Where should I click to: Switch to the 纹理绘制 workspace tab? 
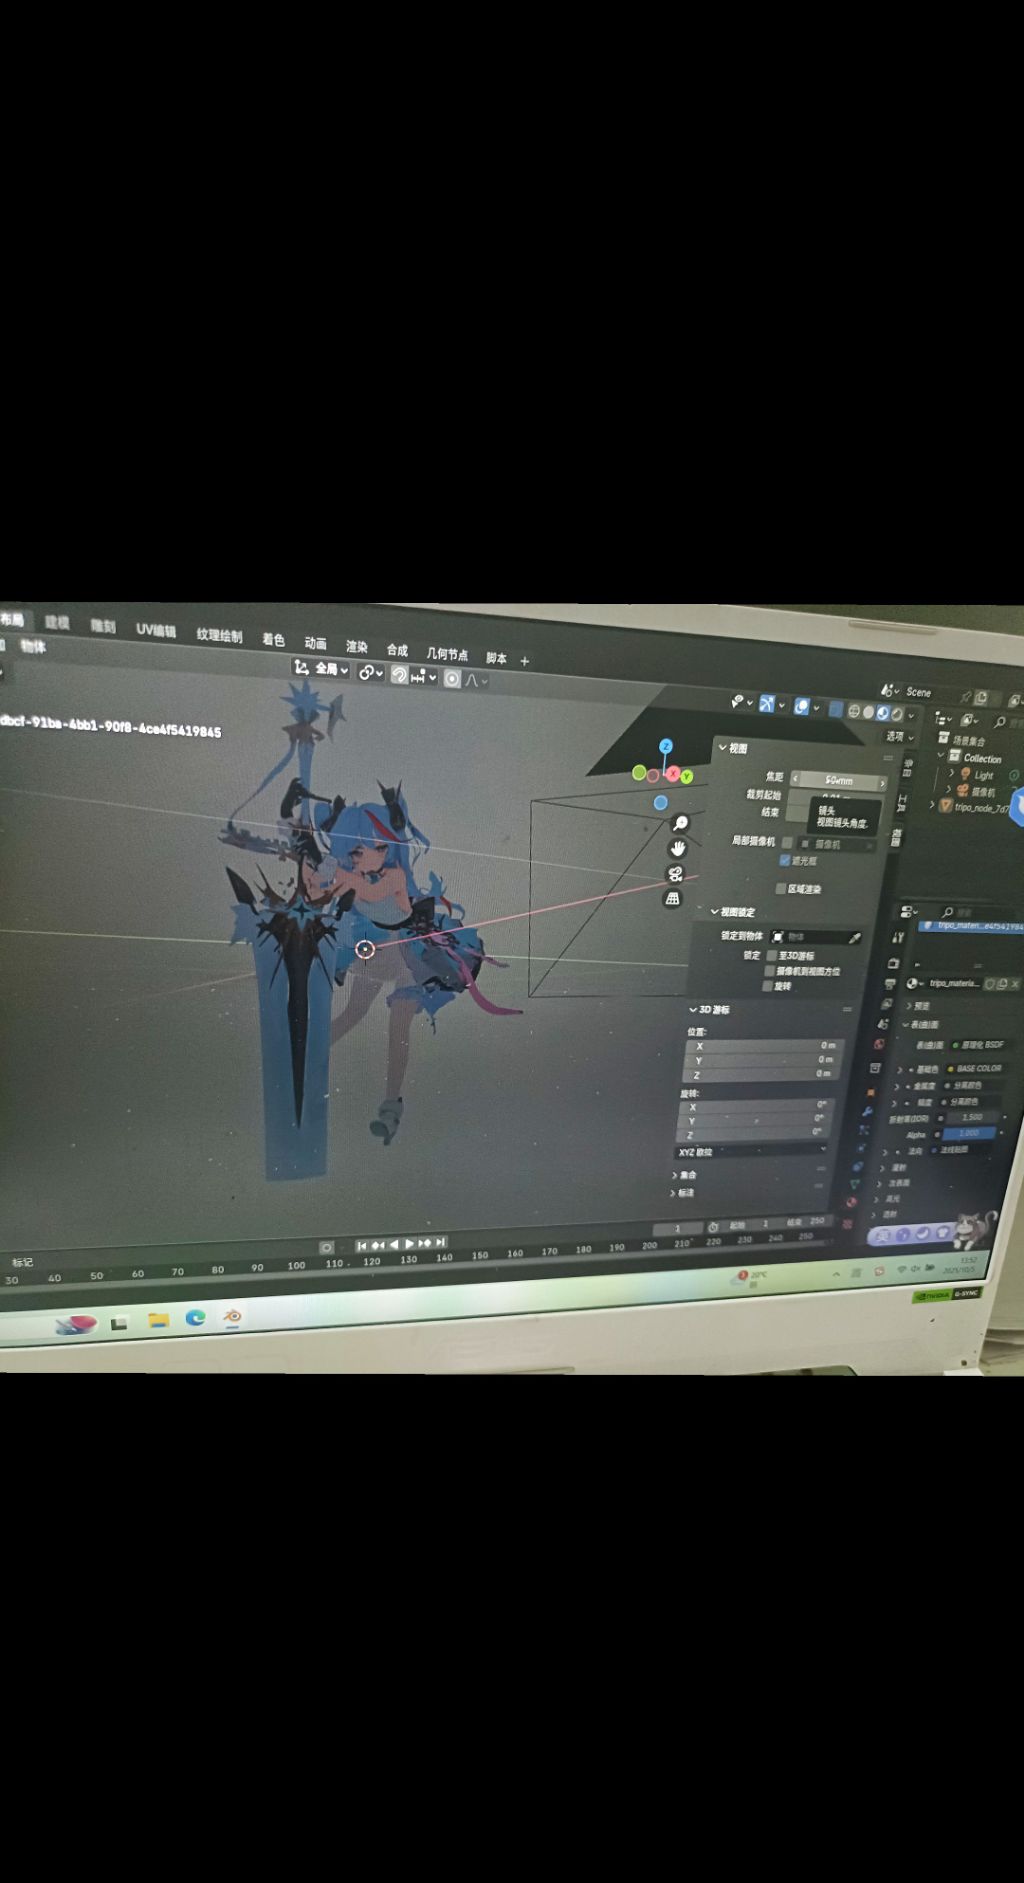[x=219, y=635]
